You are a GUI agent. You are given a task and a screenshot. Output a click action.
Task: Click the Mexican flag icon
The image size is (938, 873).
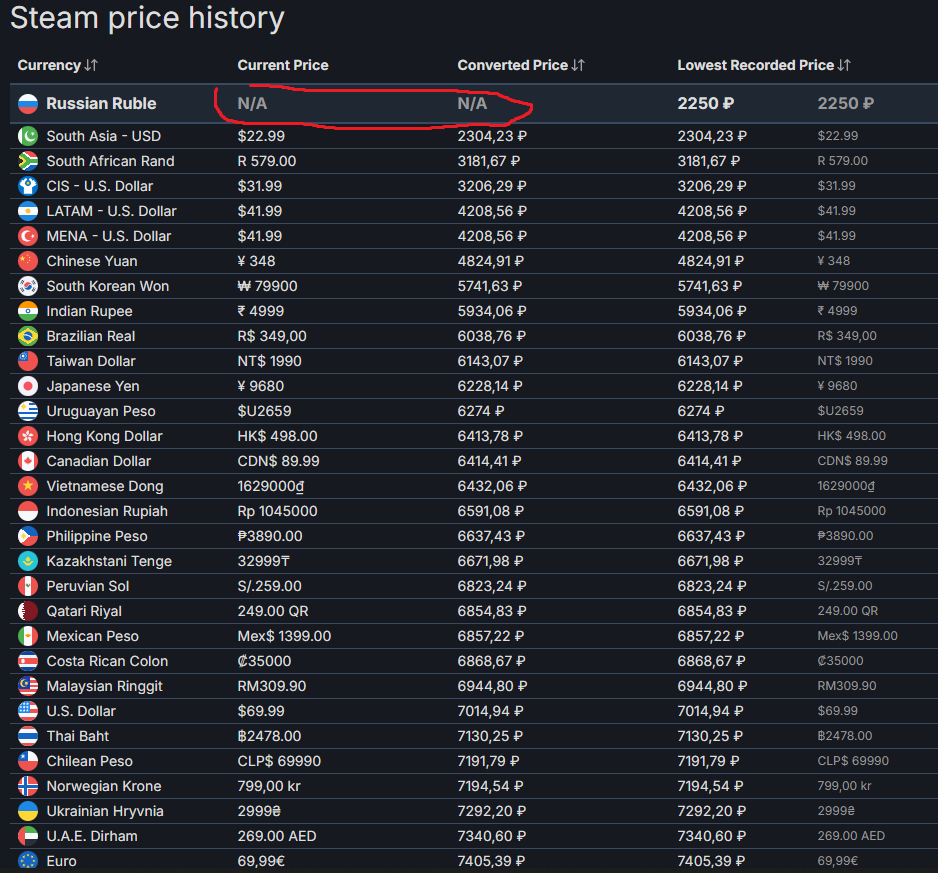click(x=28, y=636)
